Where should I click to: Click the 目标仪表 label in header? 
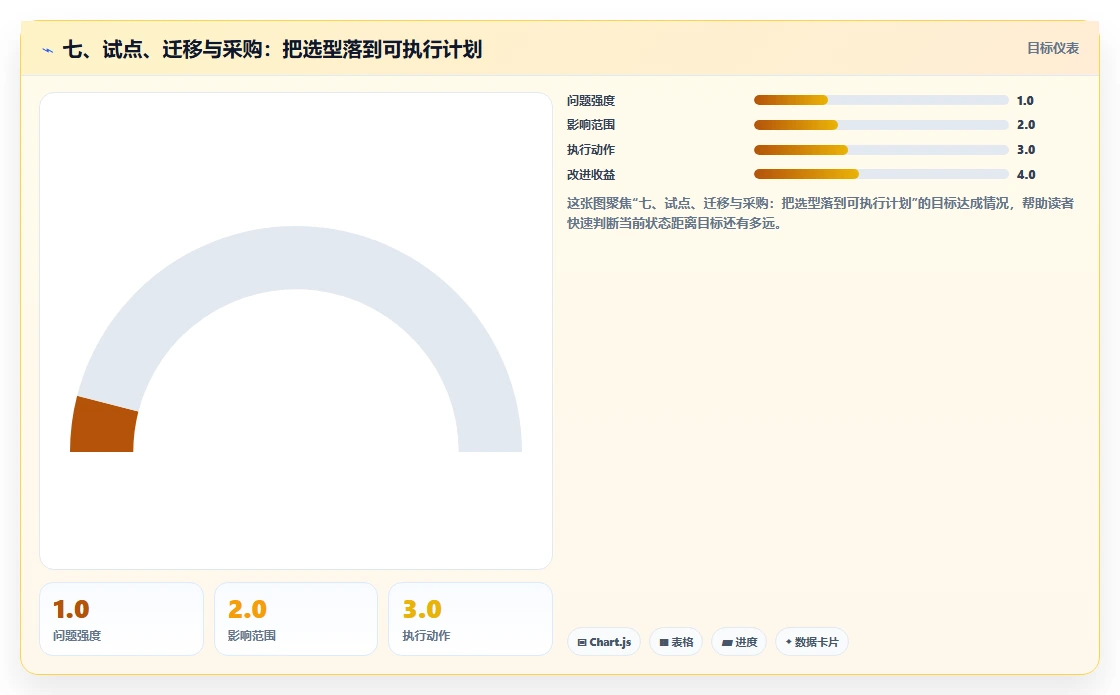(1053, 49)
